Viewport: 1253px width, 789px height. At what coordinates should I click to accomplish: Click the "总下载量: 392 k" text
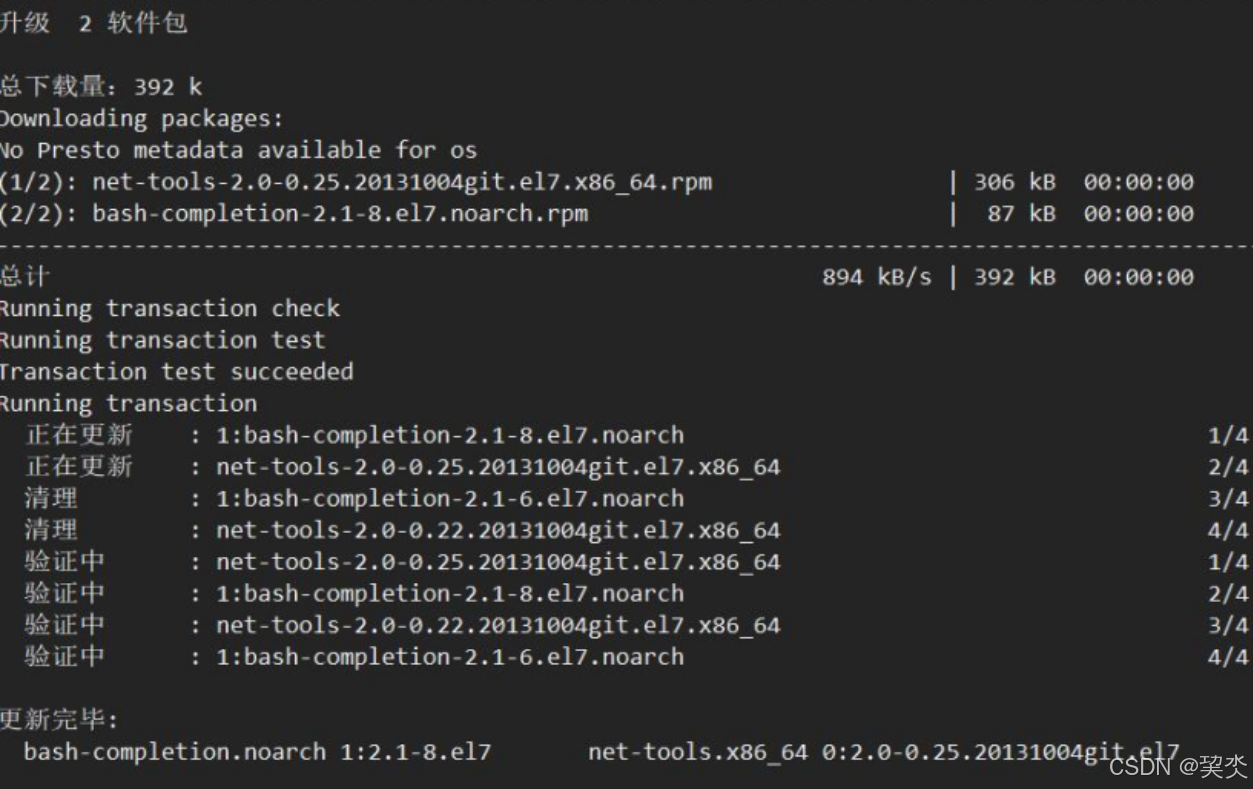100,87
